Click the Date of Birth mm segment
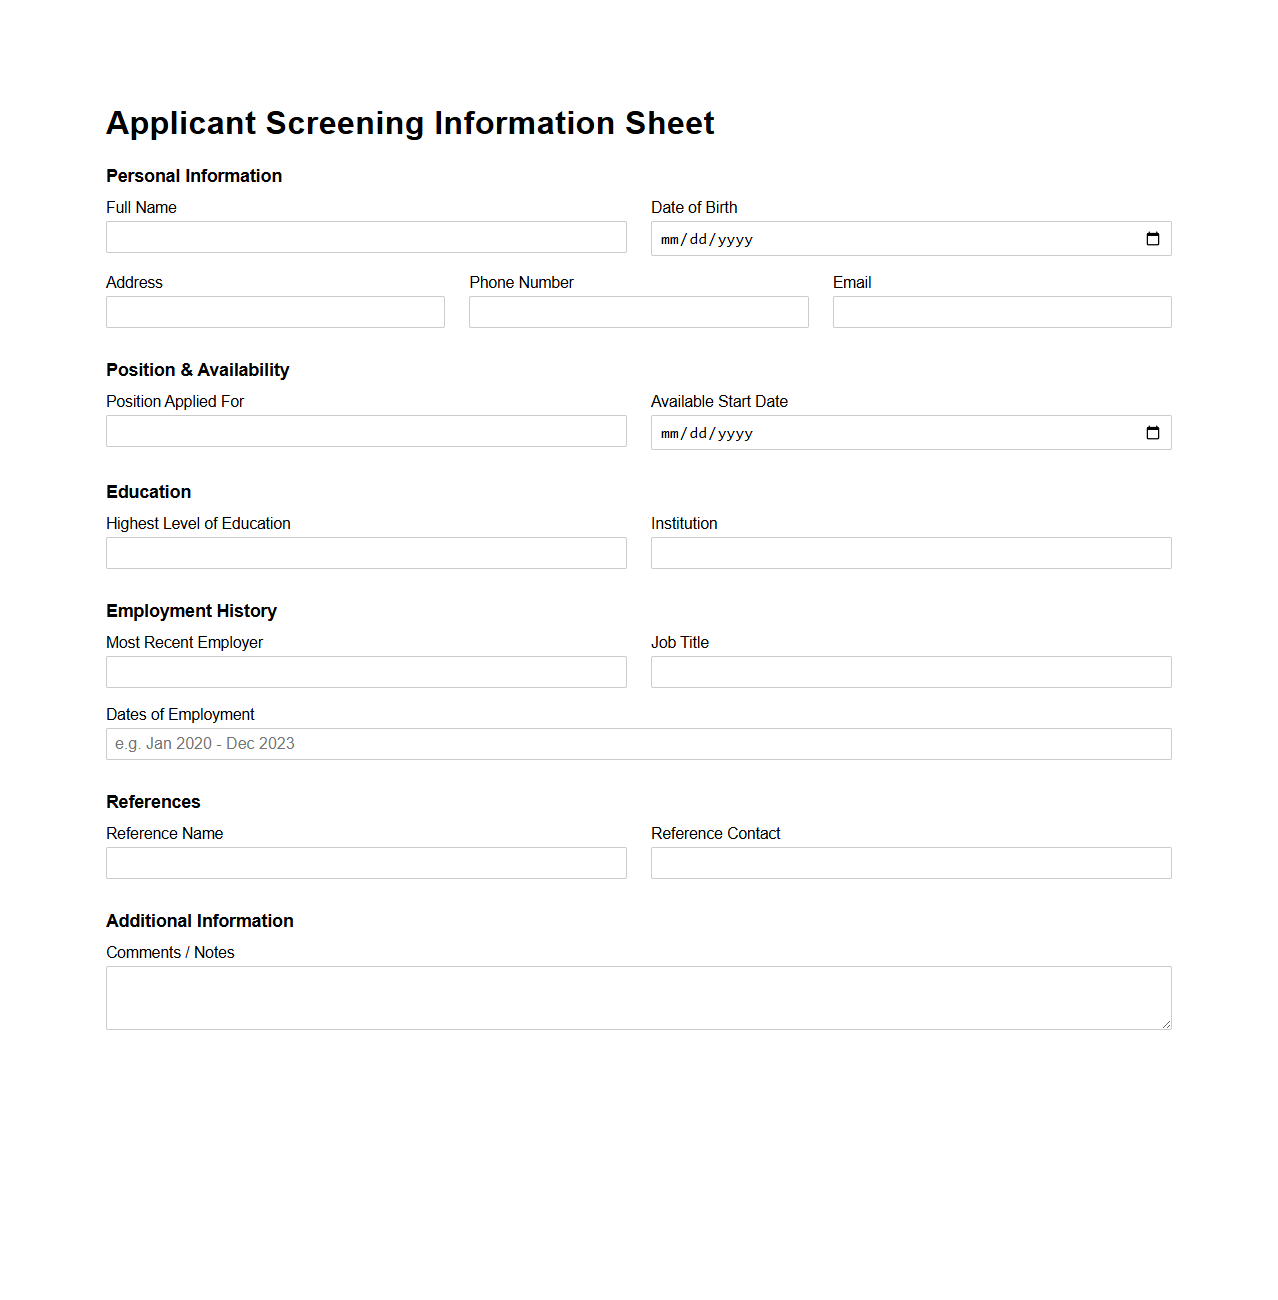 (671, 239)
